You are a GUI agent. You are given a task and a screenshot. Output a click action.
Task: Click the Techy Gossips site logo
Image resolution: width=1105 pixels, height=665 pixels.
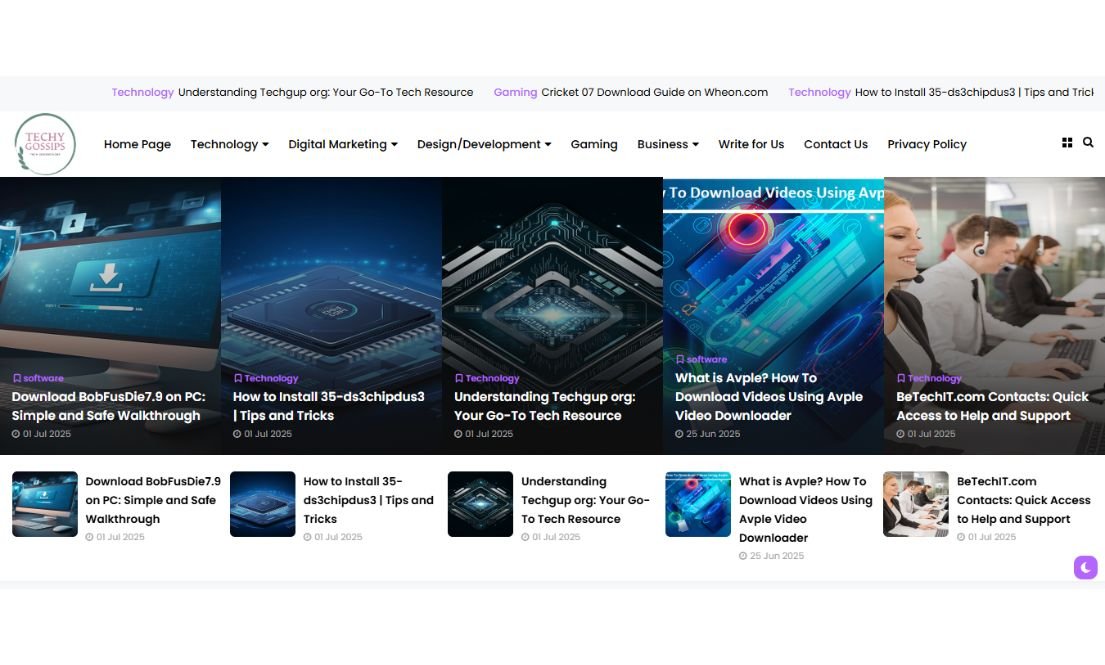[x=45, y=144]
